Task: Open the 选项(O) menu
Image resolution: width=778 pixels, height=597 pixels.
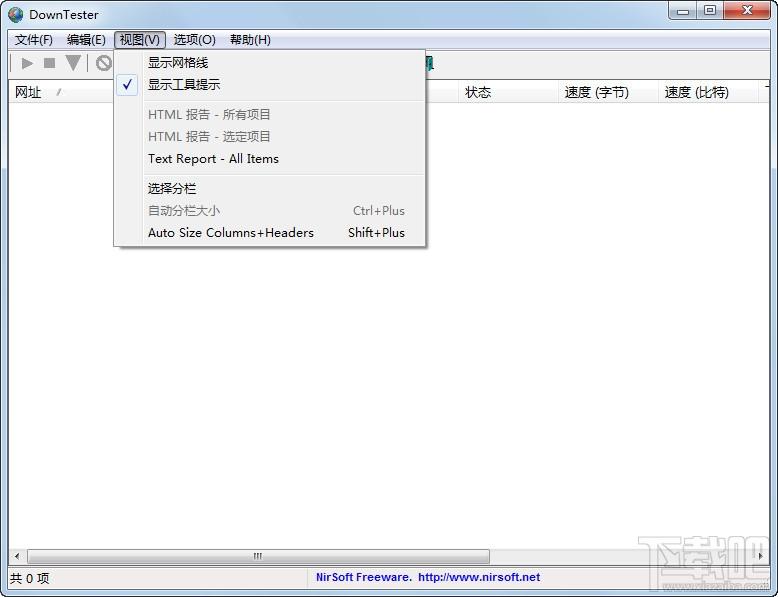Action: [x=194, y=40]
